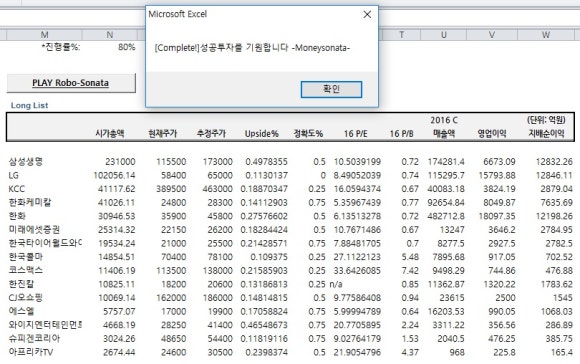Click the Long List heading

point(29,105)
